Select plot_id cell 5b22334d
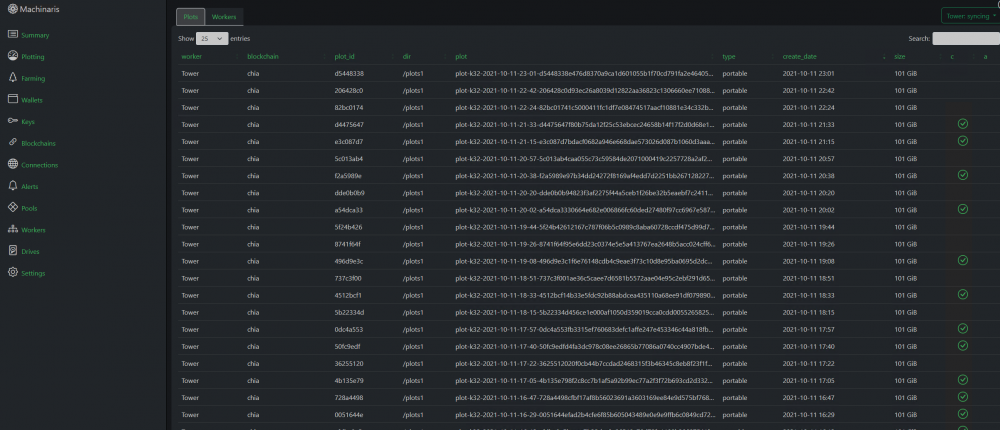This screenshot has width=1000, height=430. point(349,312)
